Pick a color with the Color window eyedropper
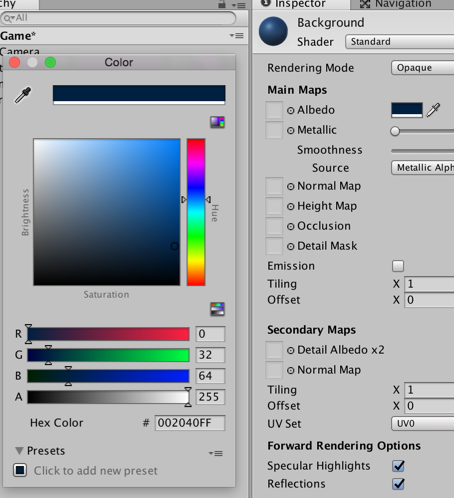This screenshot has height=498, width=455. coord(23,95)
